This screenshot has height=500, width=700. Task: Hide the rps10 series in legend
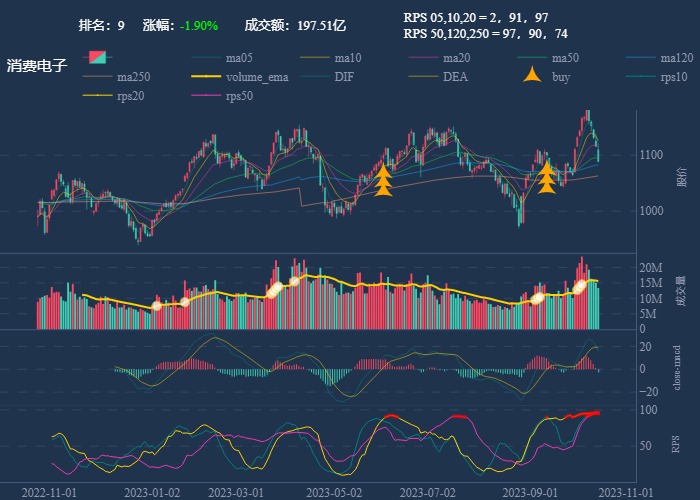[656, 77]
